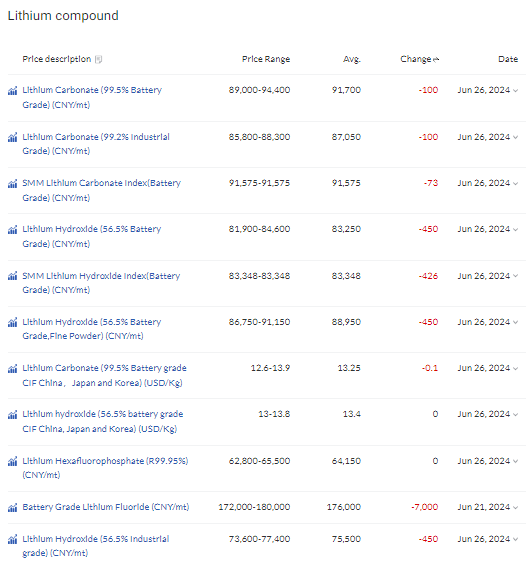The height and width of the screenshot is (563, 526).
Task: Click the Avg. column header
Action: 352,59
